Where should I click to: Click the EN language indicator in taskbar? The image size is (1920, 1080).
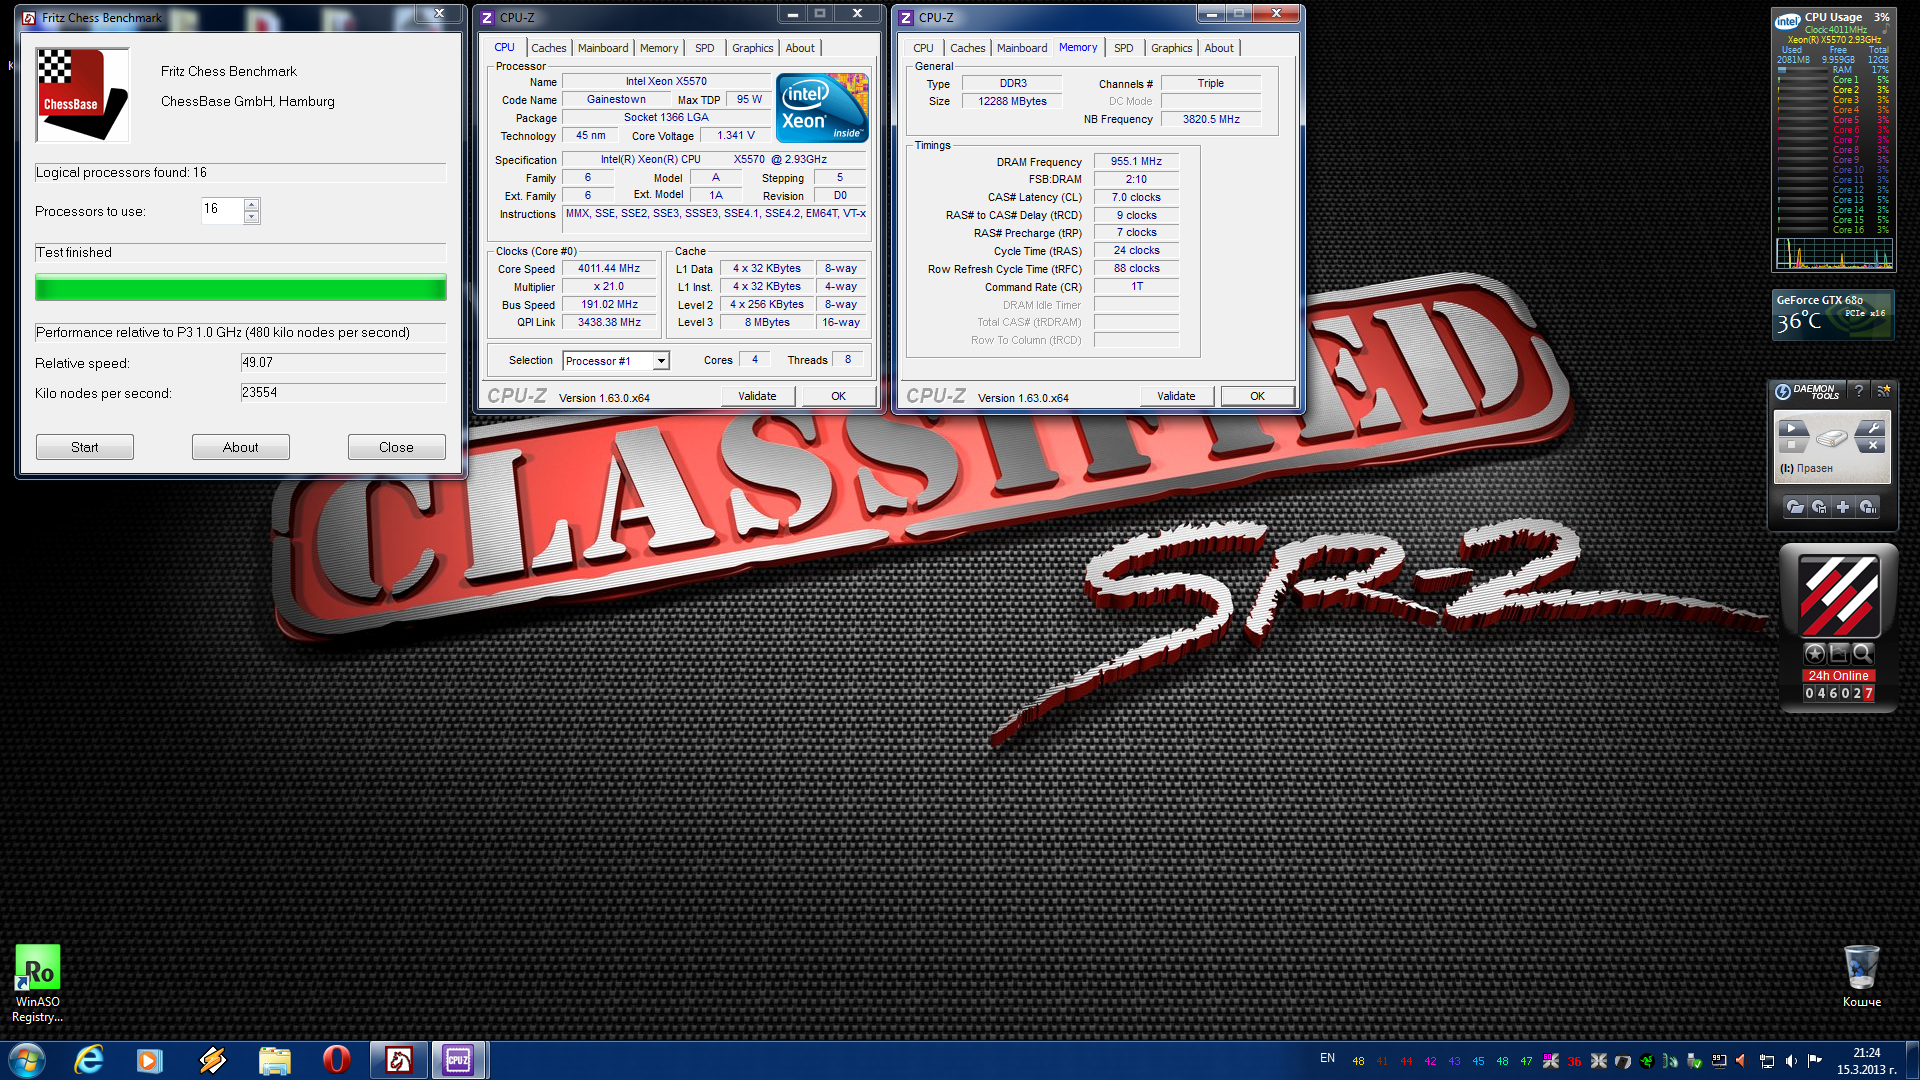(x=1327, y=1058)
